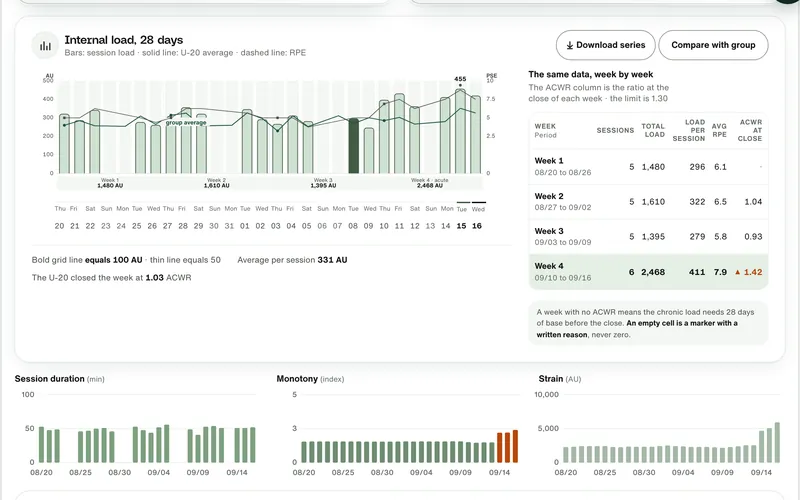800x500 pixels.
Task: Open Compare with group
Action: pyautogui.click(x=713, y=45)
